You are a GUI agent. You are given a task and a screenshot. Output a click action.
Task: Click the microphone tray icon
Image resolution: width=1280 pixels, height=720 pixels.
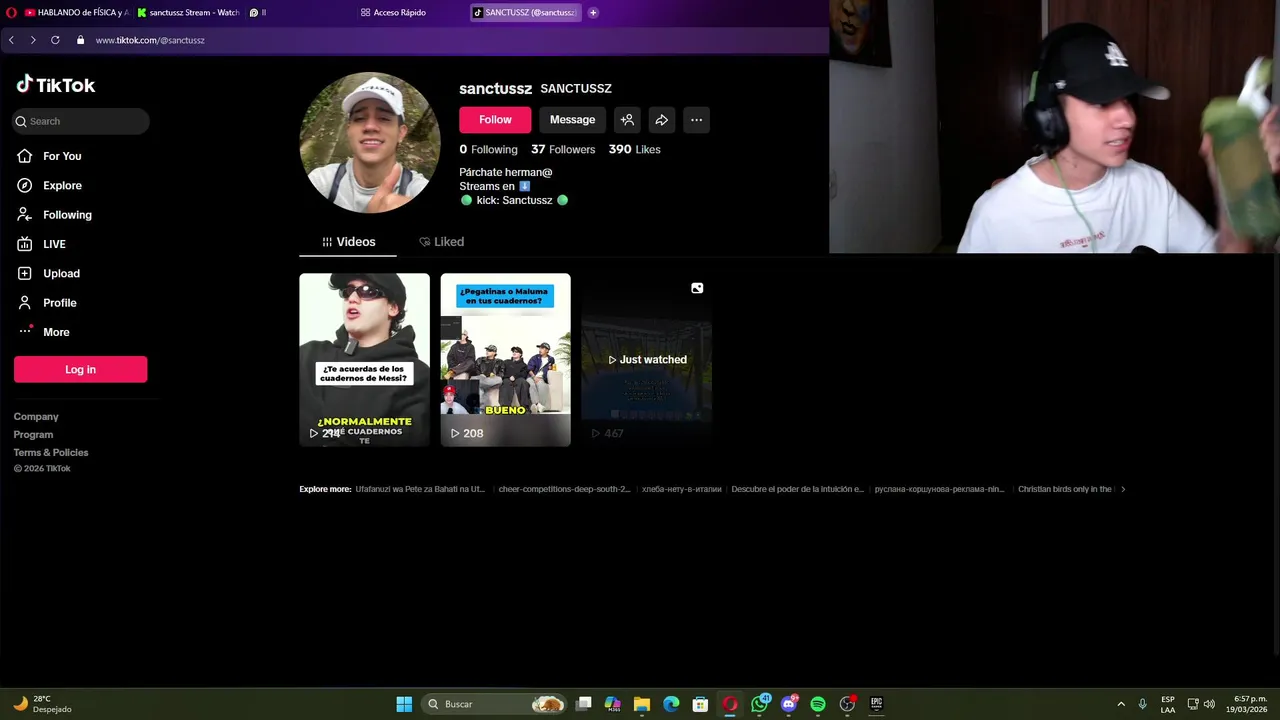pos(1142,704)
